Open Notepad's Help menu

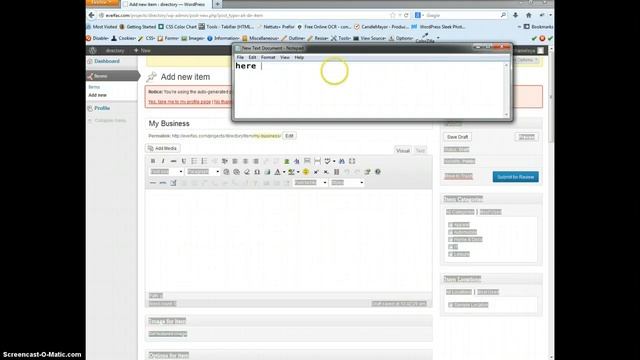[x=299, y=58]
